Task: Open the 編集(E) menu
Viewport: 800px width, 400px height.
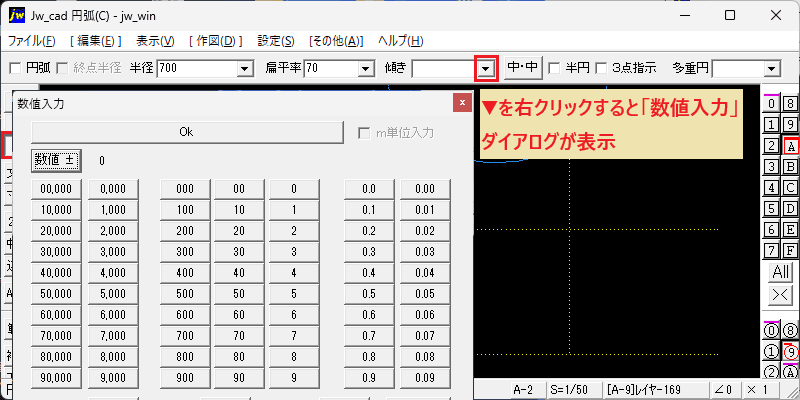Action: (95, 41)
